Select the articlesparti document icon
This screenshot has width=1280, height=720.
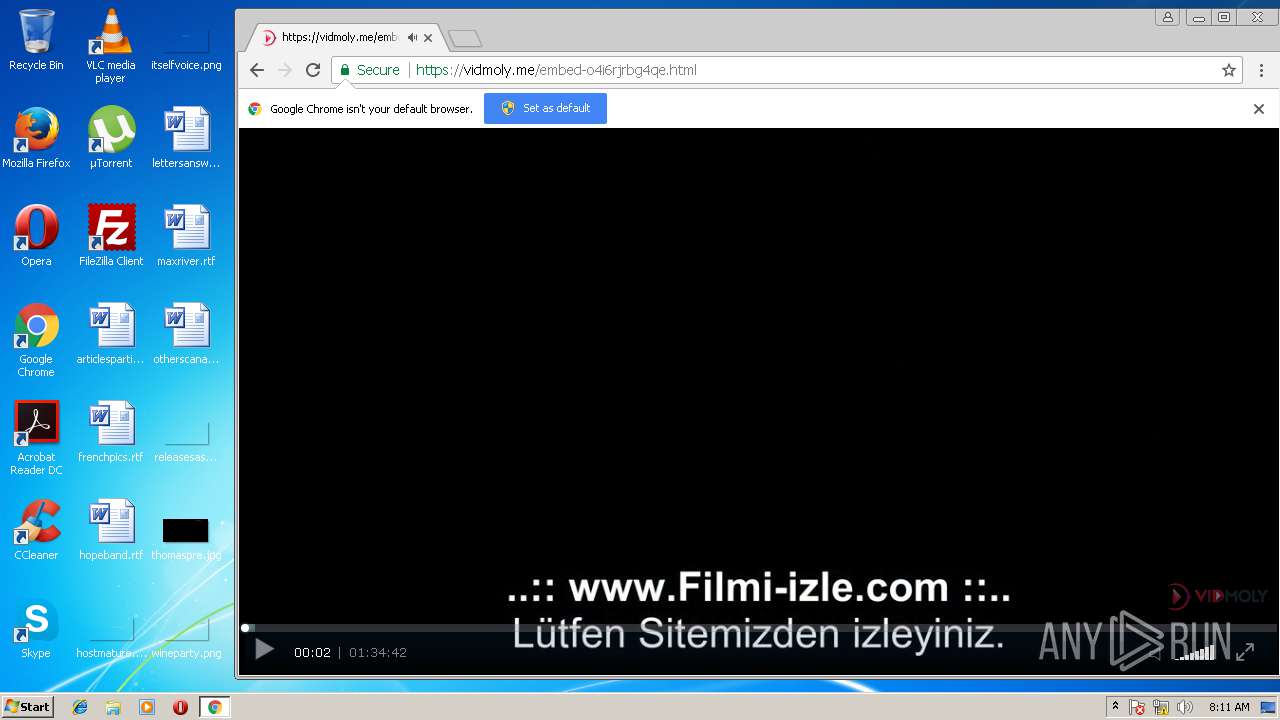click(x=110, y=334)
